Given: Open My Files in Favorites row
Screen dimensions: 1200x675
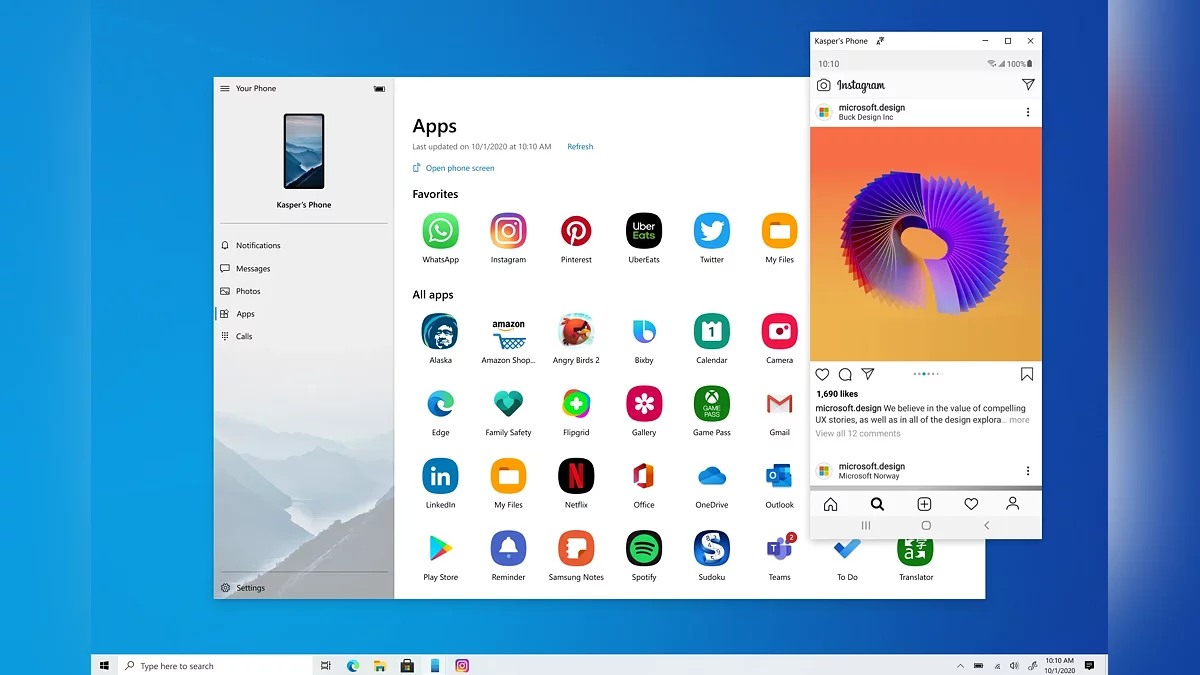Looking at the screenshot, I should (780, 230).
